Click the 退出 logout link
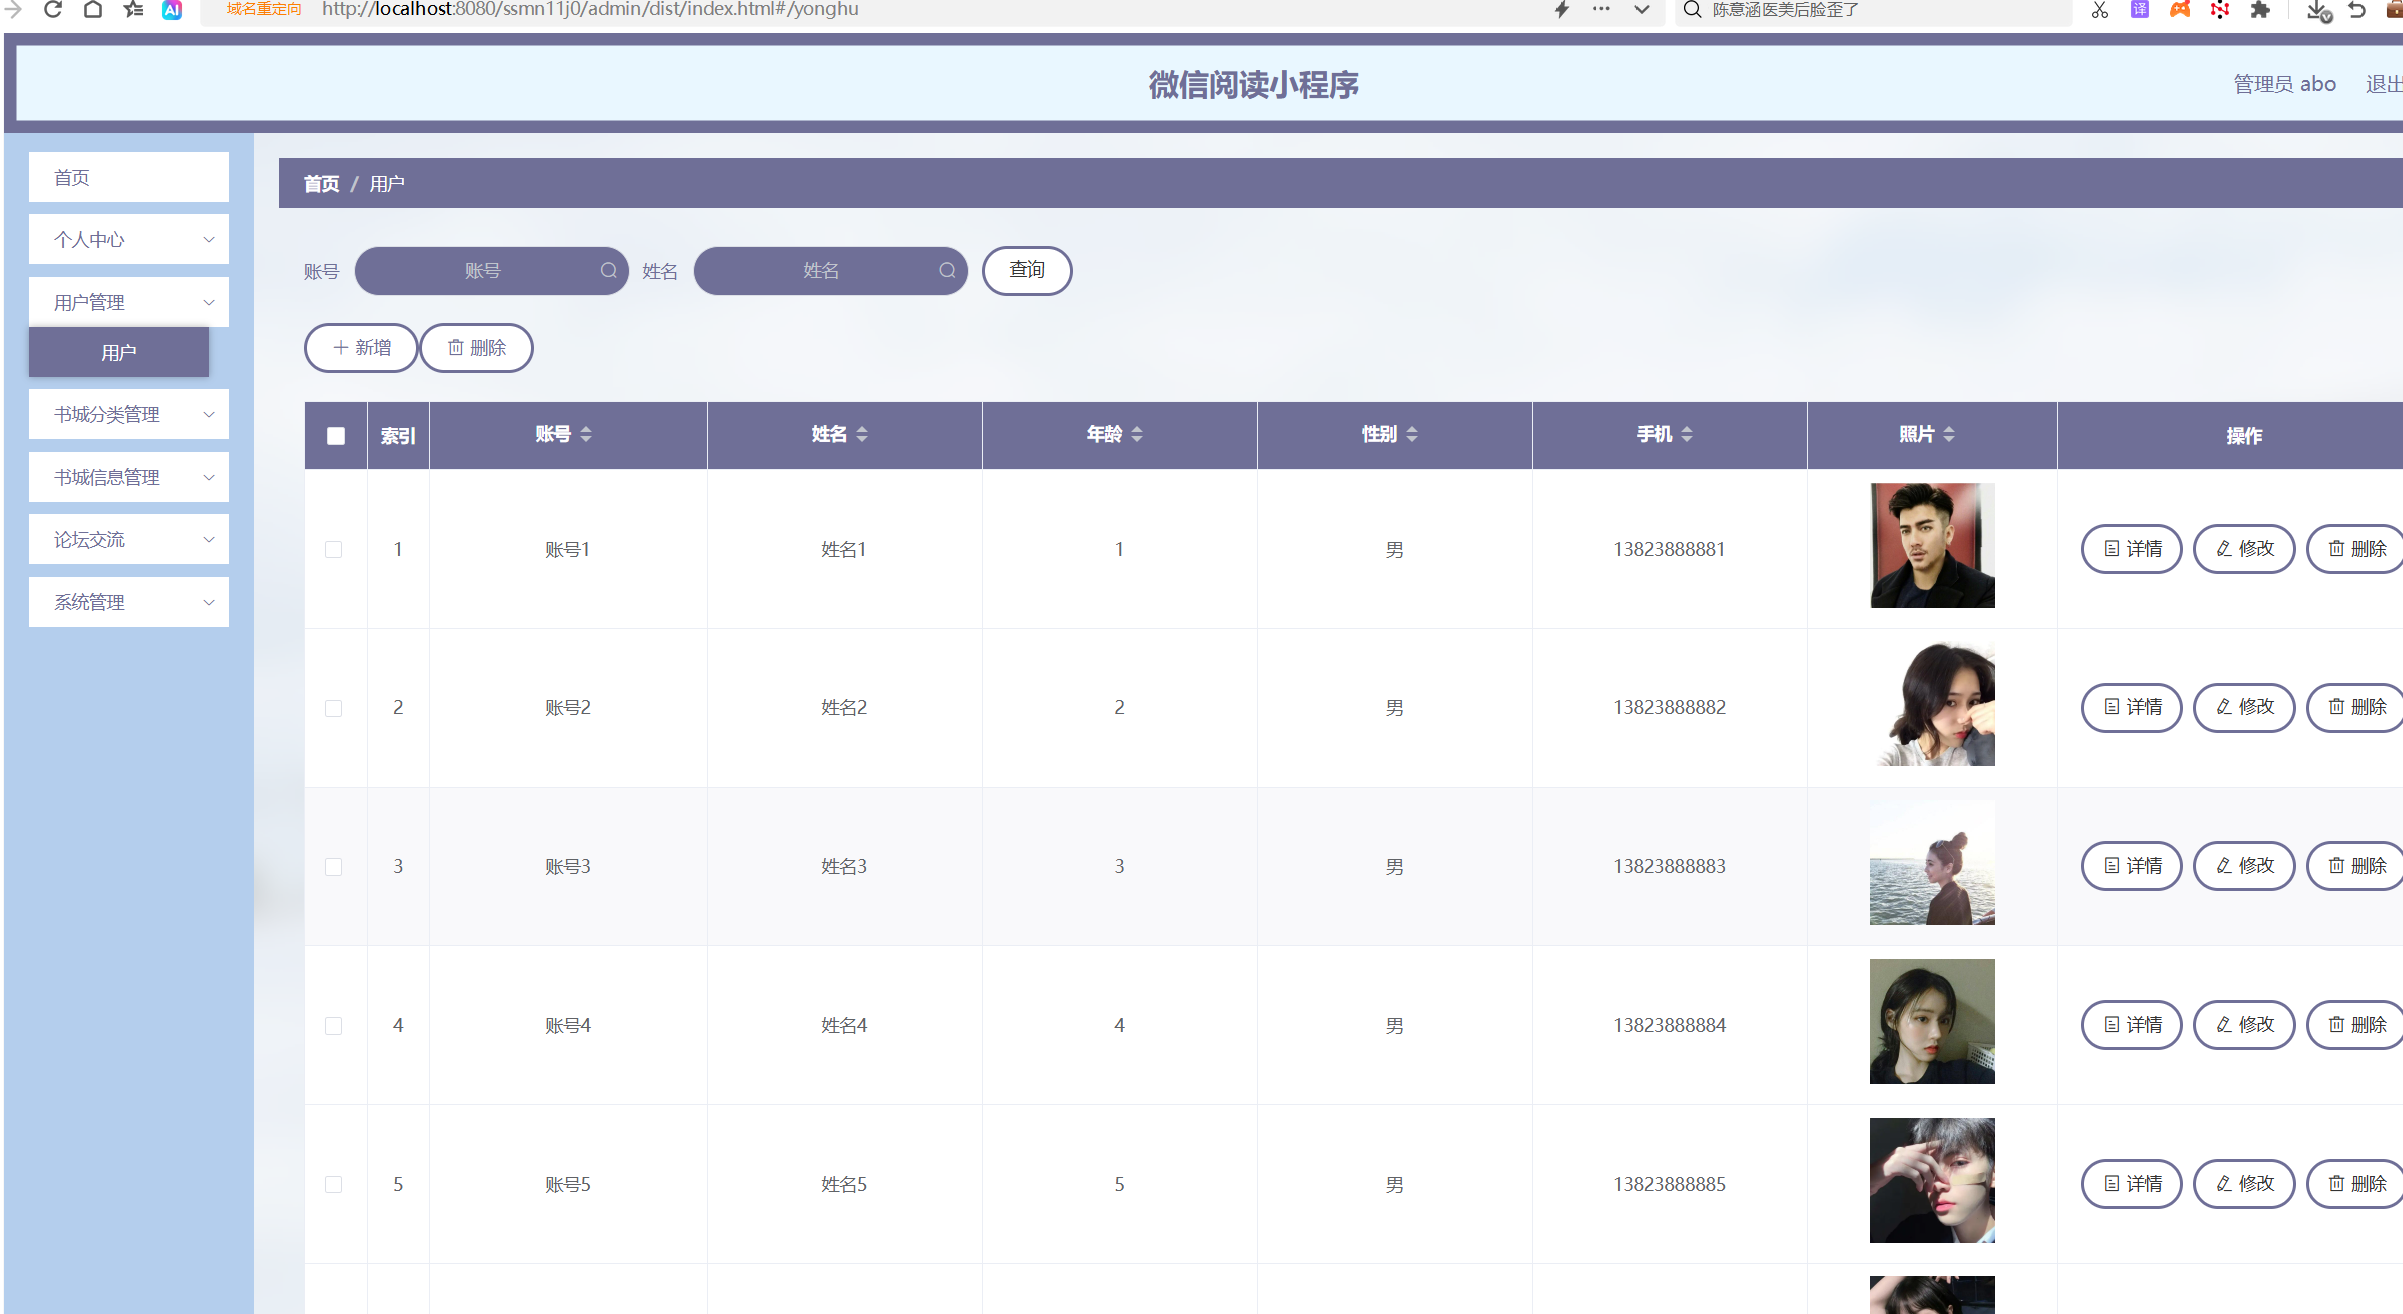The image size is (2403, 1314). click(2384, 84)
